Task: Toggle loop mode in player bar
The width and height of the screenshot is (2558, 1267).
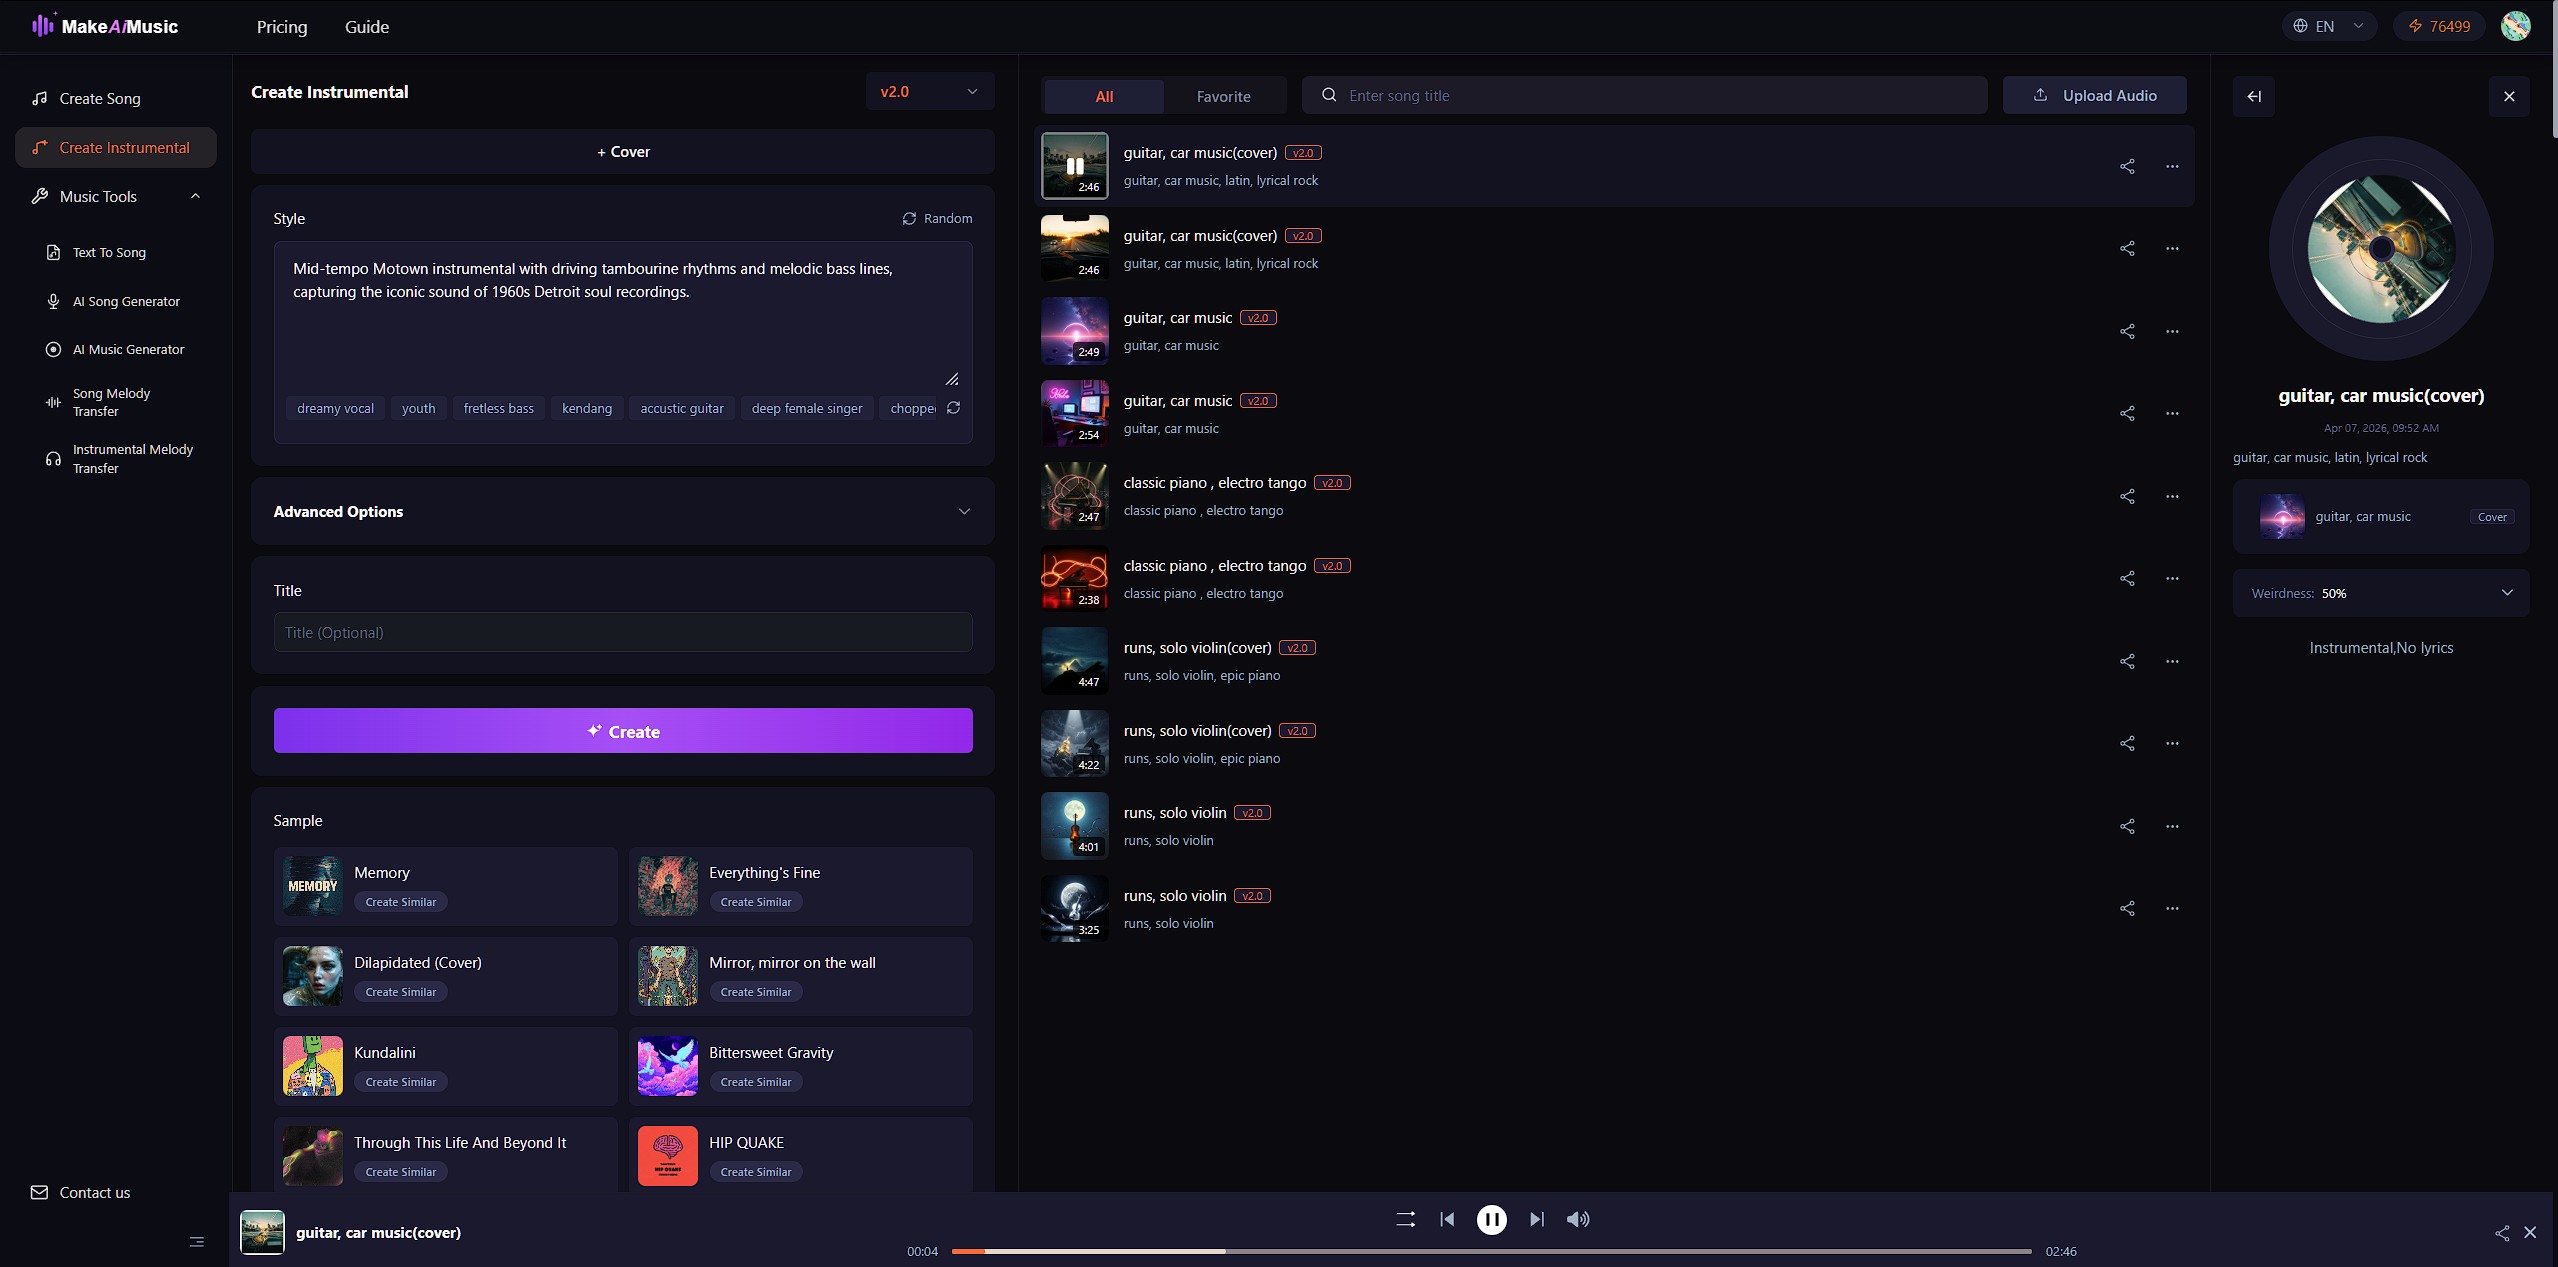Action: click(x=1405, y=1219)
